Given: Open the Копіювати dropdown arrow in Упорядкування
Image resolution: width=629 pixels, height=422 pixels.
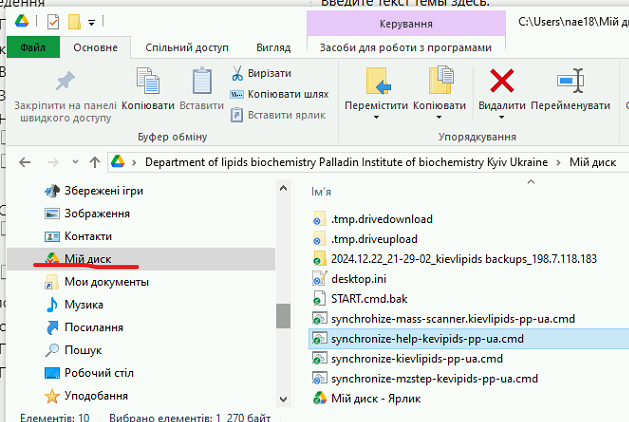Looking at the screenshot, I should [439, 118].
